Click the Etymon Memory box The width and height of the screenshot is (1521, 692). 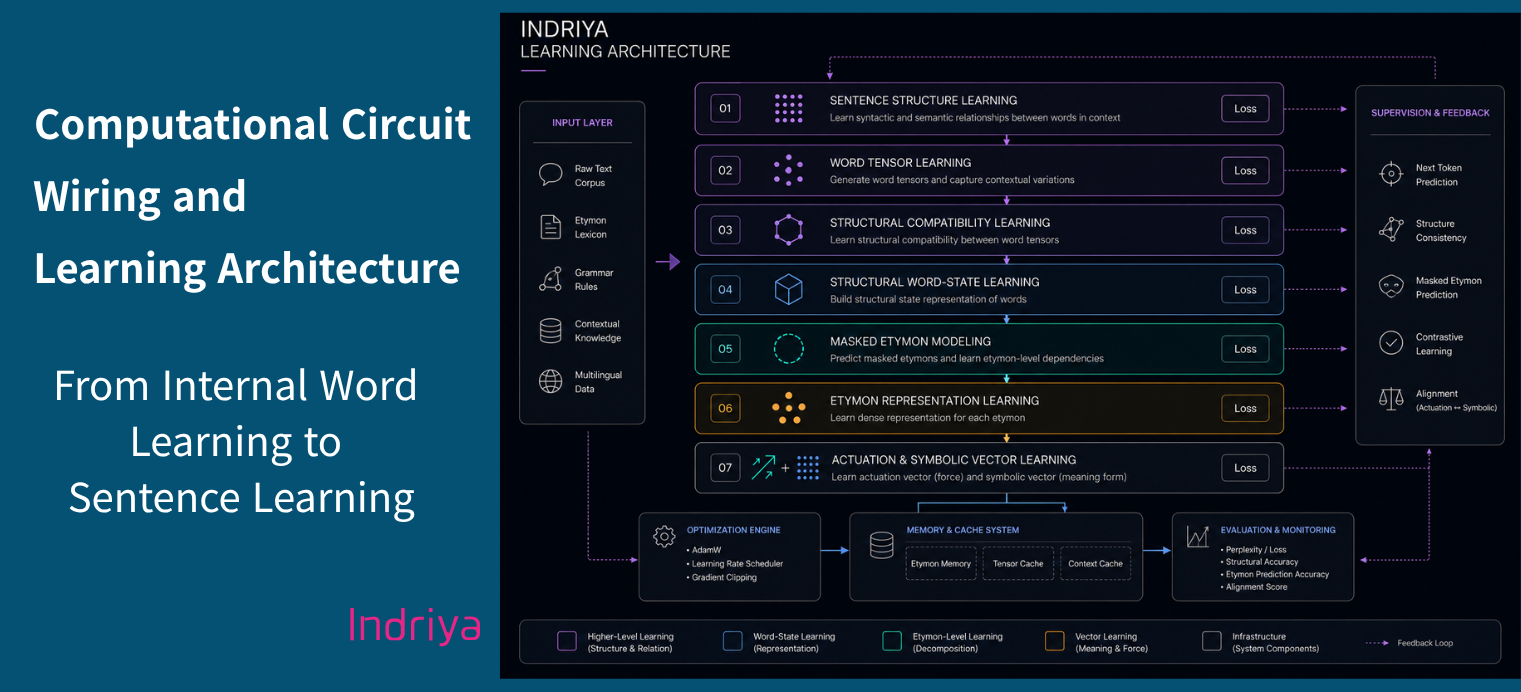941,563
